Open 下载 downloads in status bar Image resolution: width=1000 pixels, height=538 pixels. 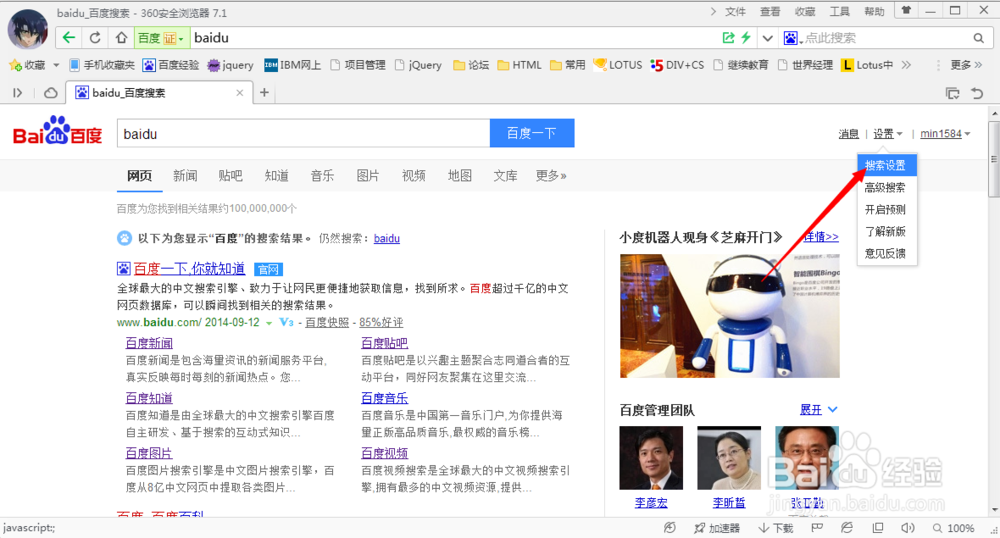[776, 528]
